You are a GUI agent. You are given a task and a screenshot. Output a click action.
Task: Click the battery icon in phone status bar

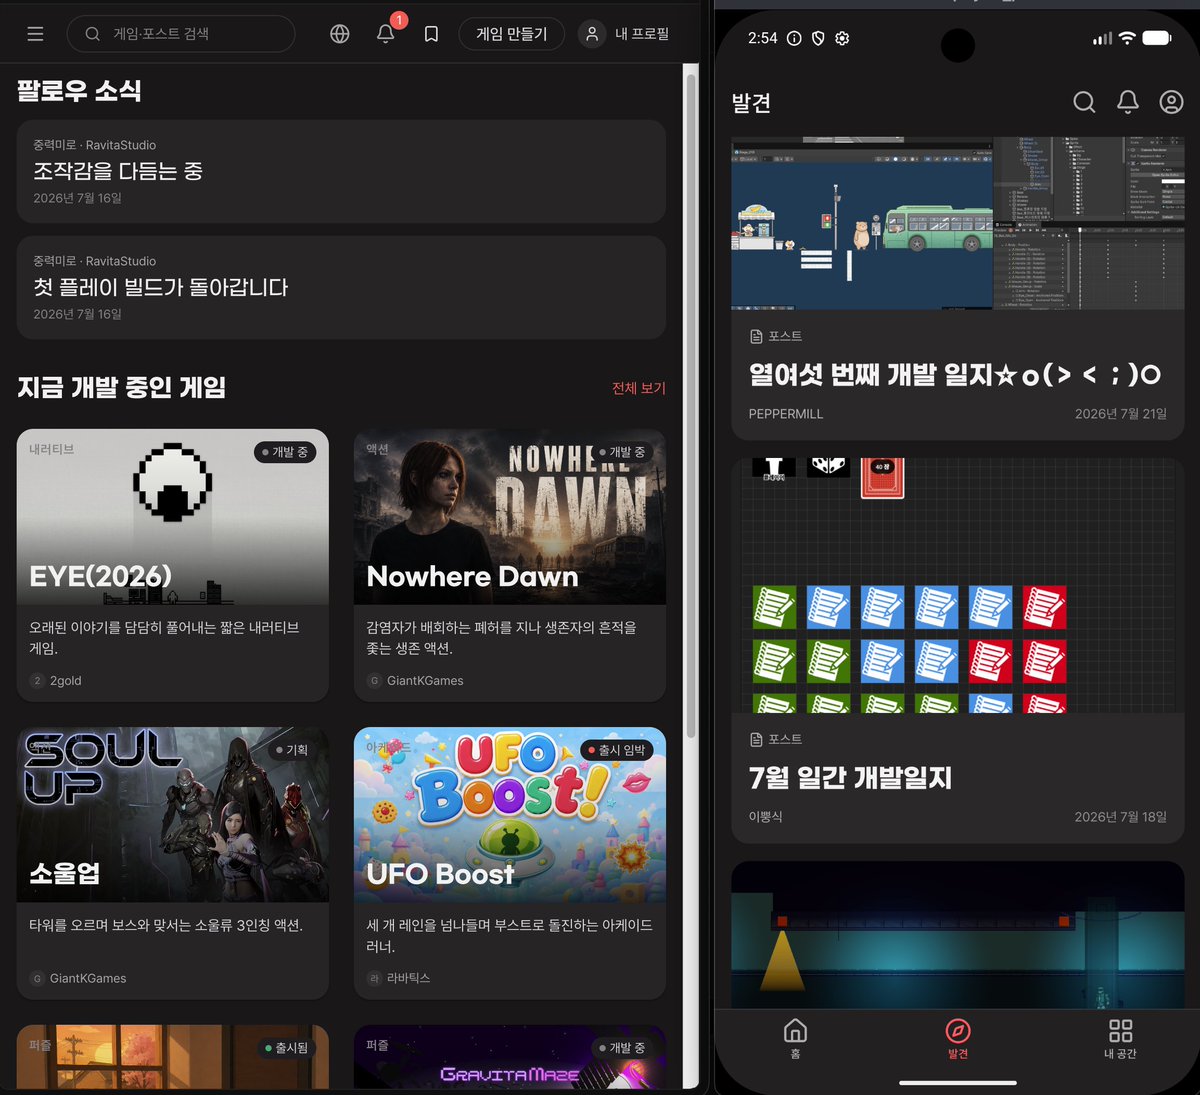pyautogui.click(x=1157, y=38)
